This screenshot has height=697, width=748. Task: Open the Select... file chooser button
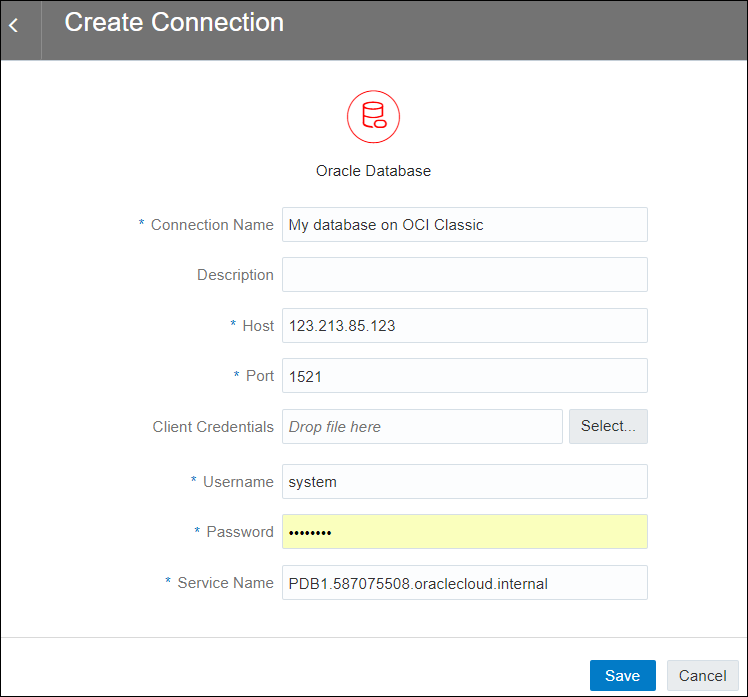click(608, 427)
